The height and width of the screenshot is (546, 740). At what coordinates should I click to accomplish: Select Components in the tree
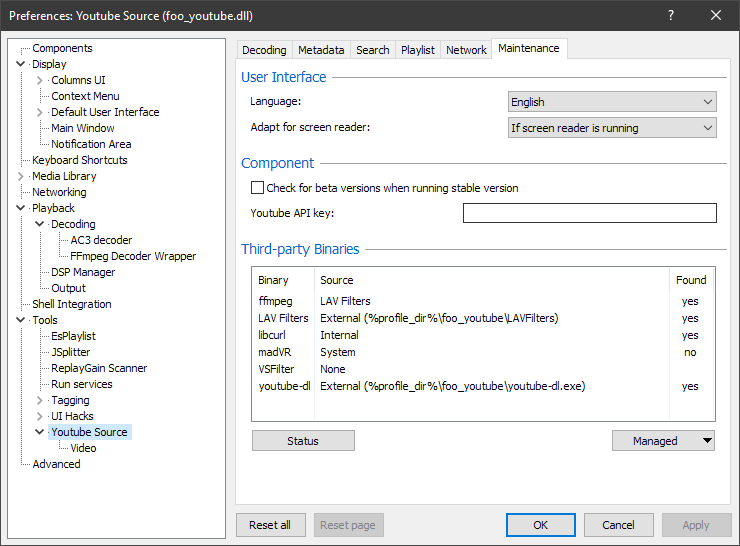tap(62, 48)
